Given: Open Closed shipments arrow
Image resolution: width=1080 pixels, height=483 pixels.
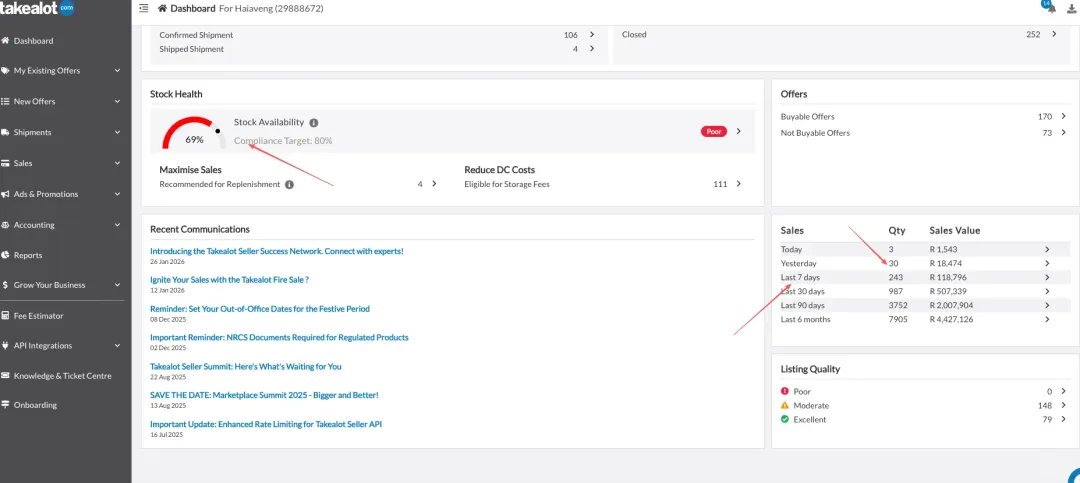Looking at the screenshot, I should (1054, 34).
